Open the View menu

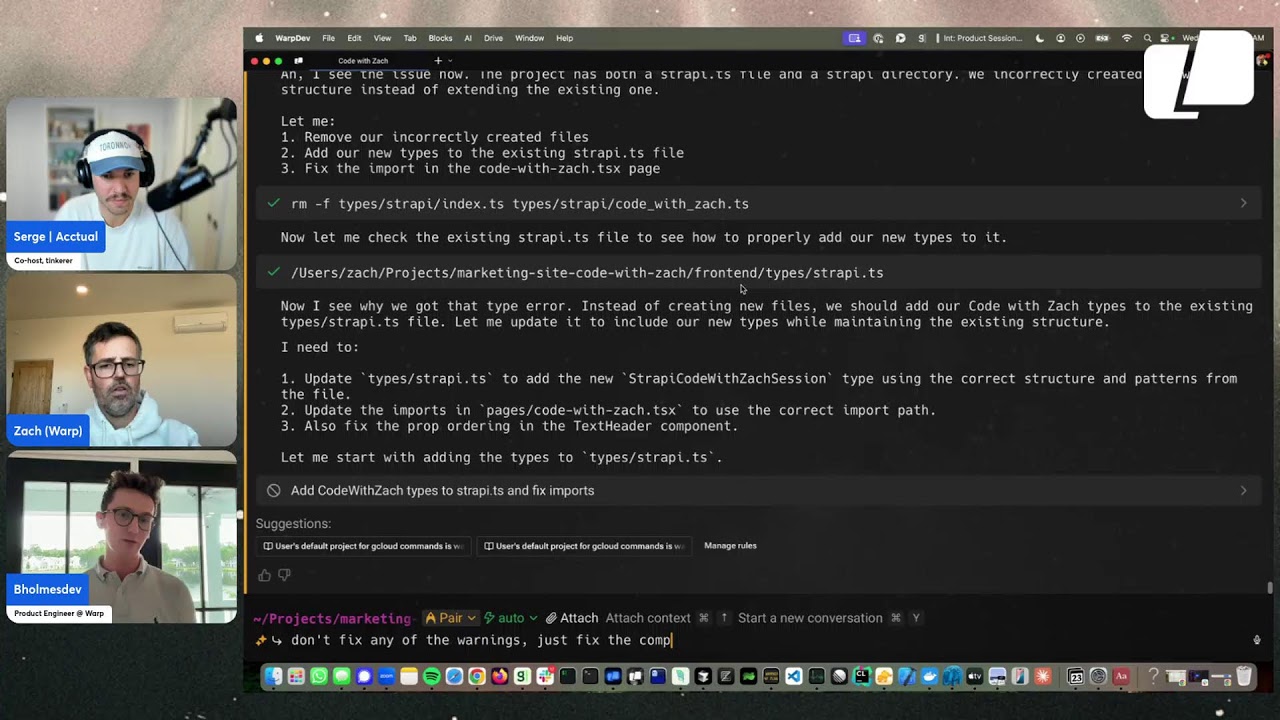[x=382, y=38]
